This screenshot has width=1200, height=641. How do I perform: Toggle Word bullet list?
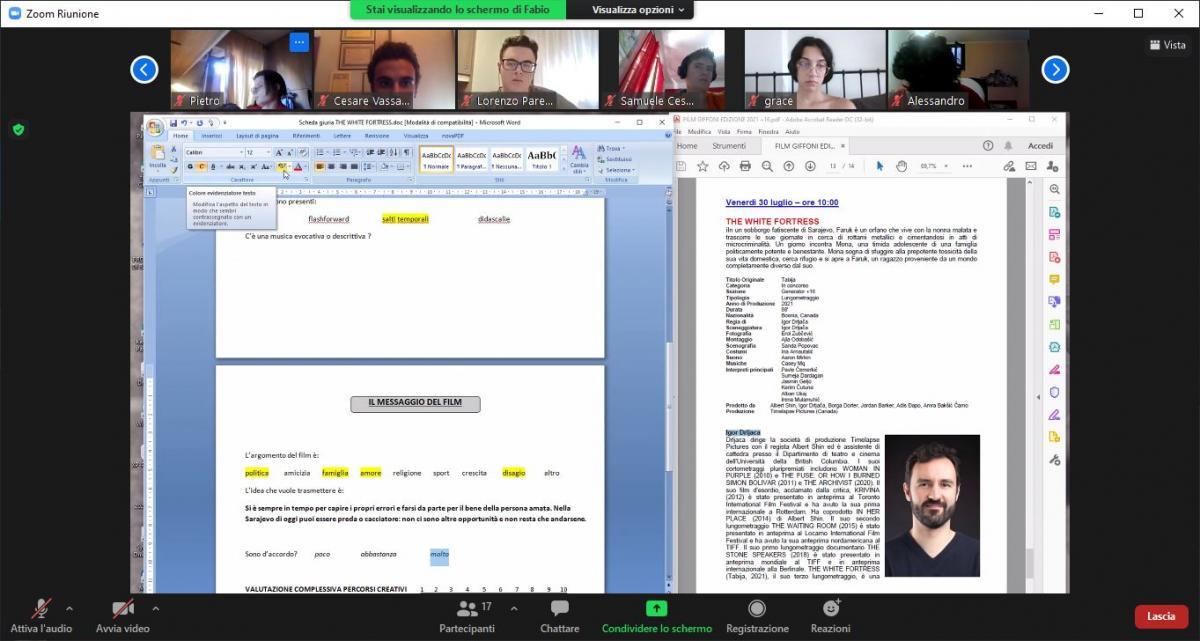pyautogui.click(x=321, y=152)
